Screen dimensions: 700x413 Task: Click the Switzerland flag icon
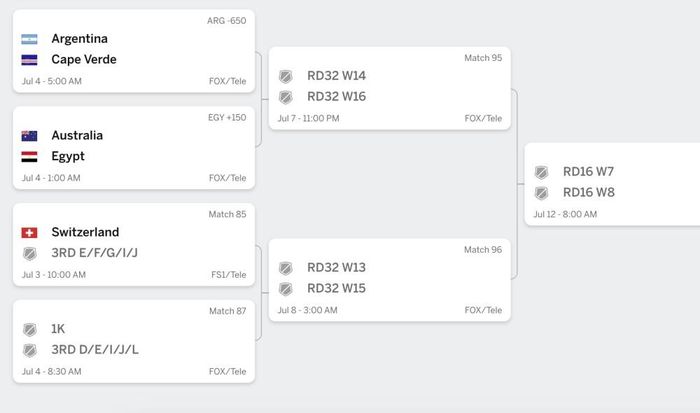[29, 233]
